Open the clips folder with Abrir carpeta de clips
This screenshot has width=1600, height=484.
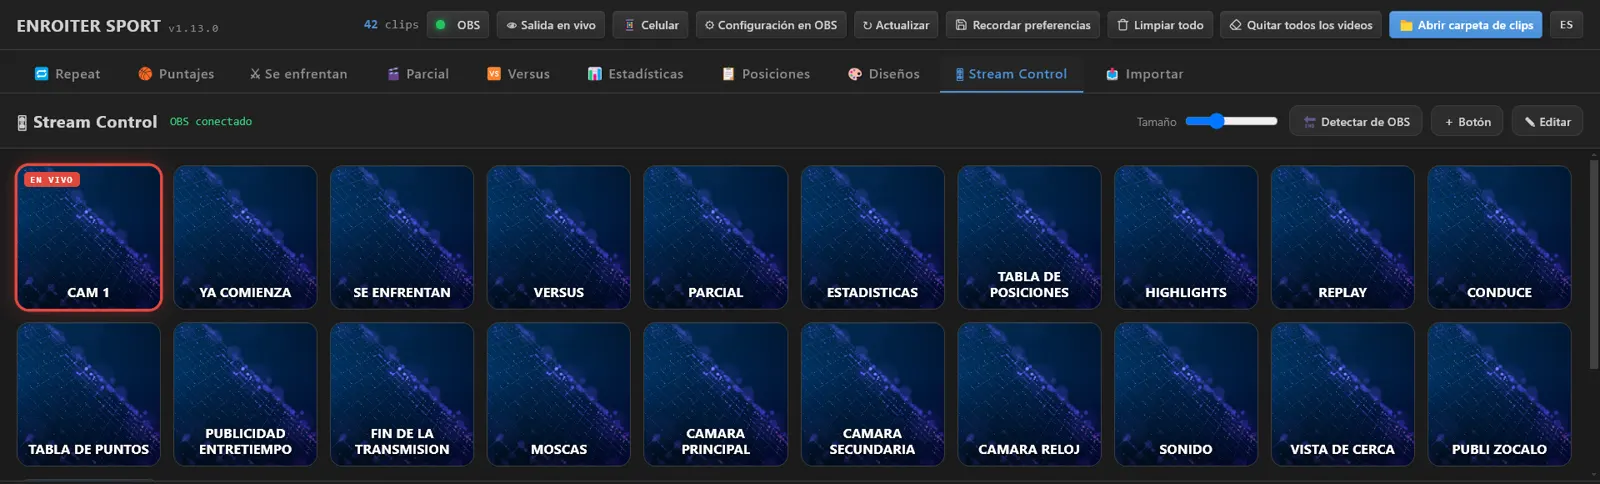pos(1466,25)
